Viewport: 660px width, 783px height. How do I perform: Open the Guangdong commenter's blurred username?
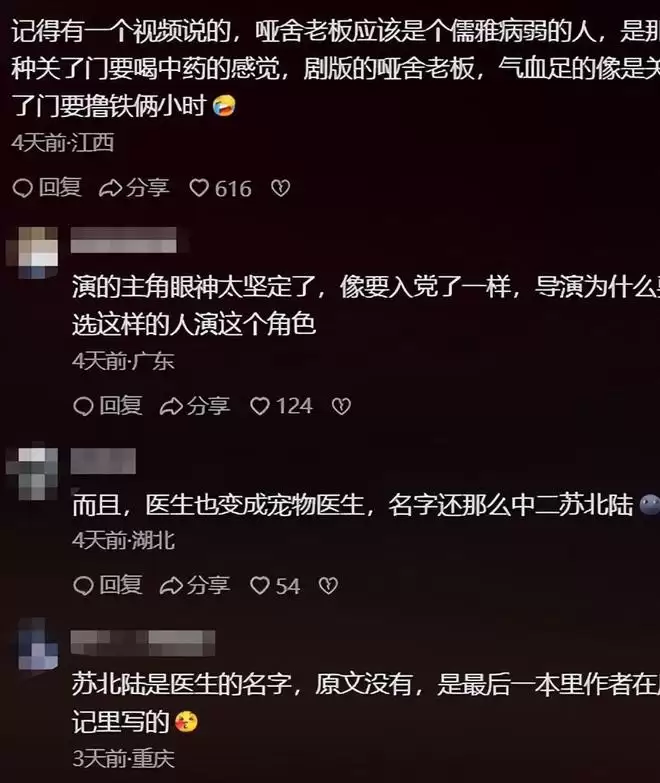pos(124,240)
